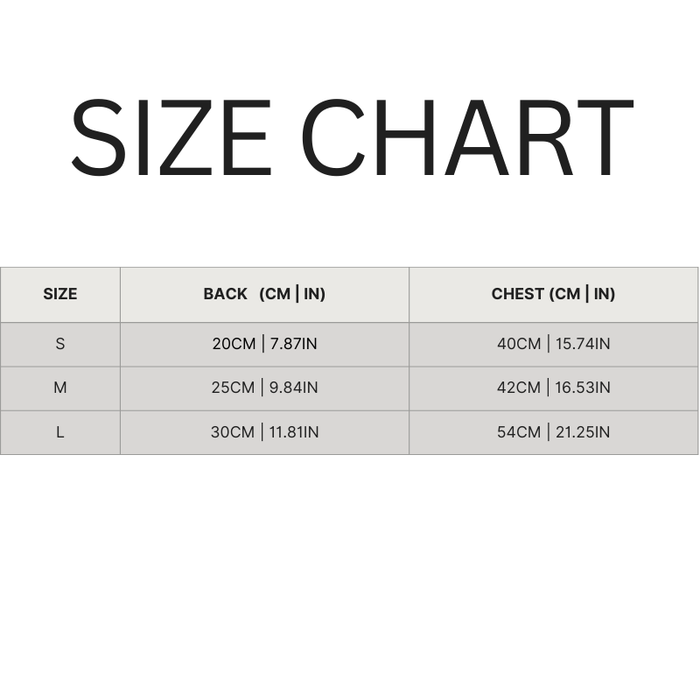
Task: Click the 7.87IN back value
Action: (x=294, y=344)
